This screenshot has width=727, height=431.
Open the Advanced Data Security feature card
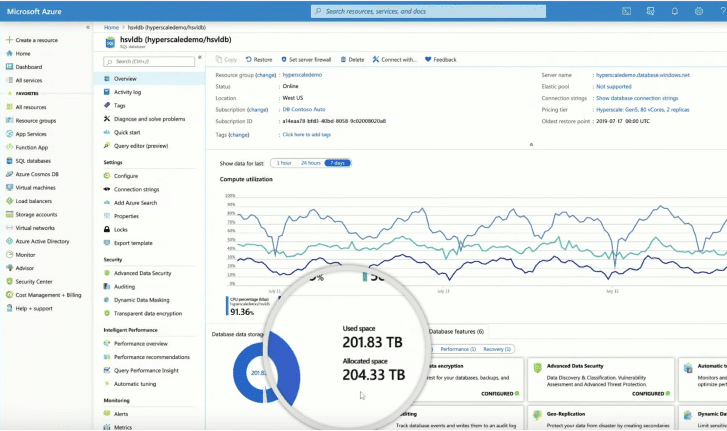[x=601, y=379]
